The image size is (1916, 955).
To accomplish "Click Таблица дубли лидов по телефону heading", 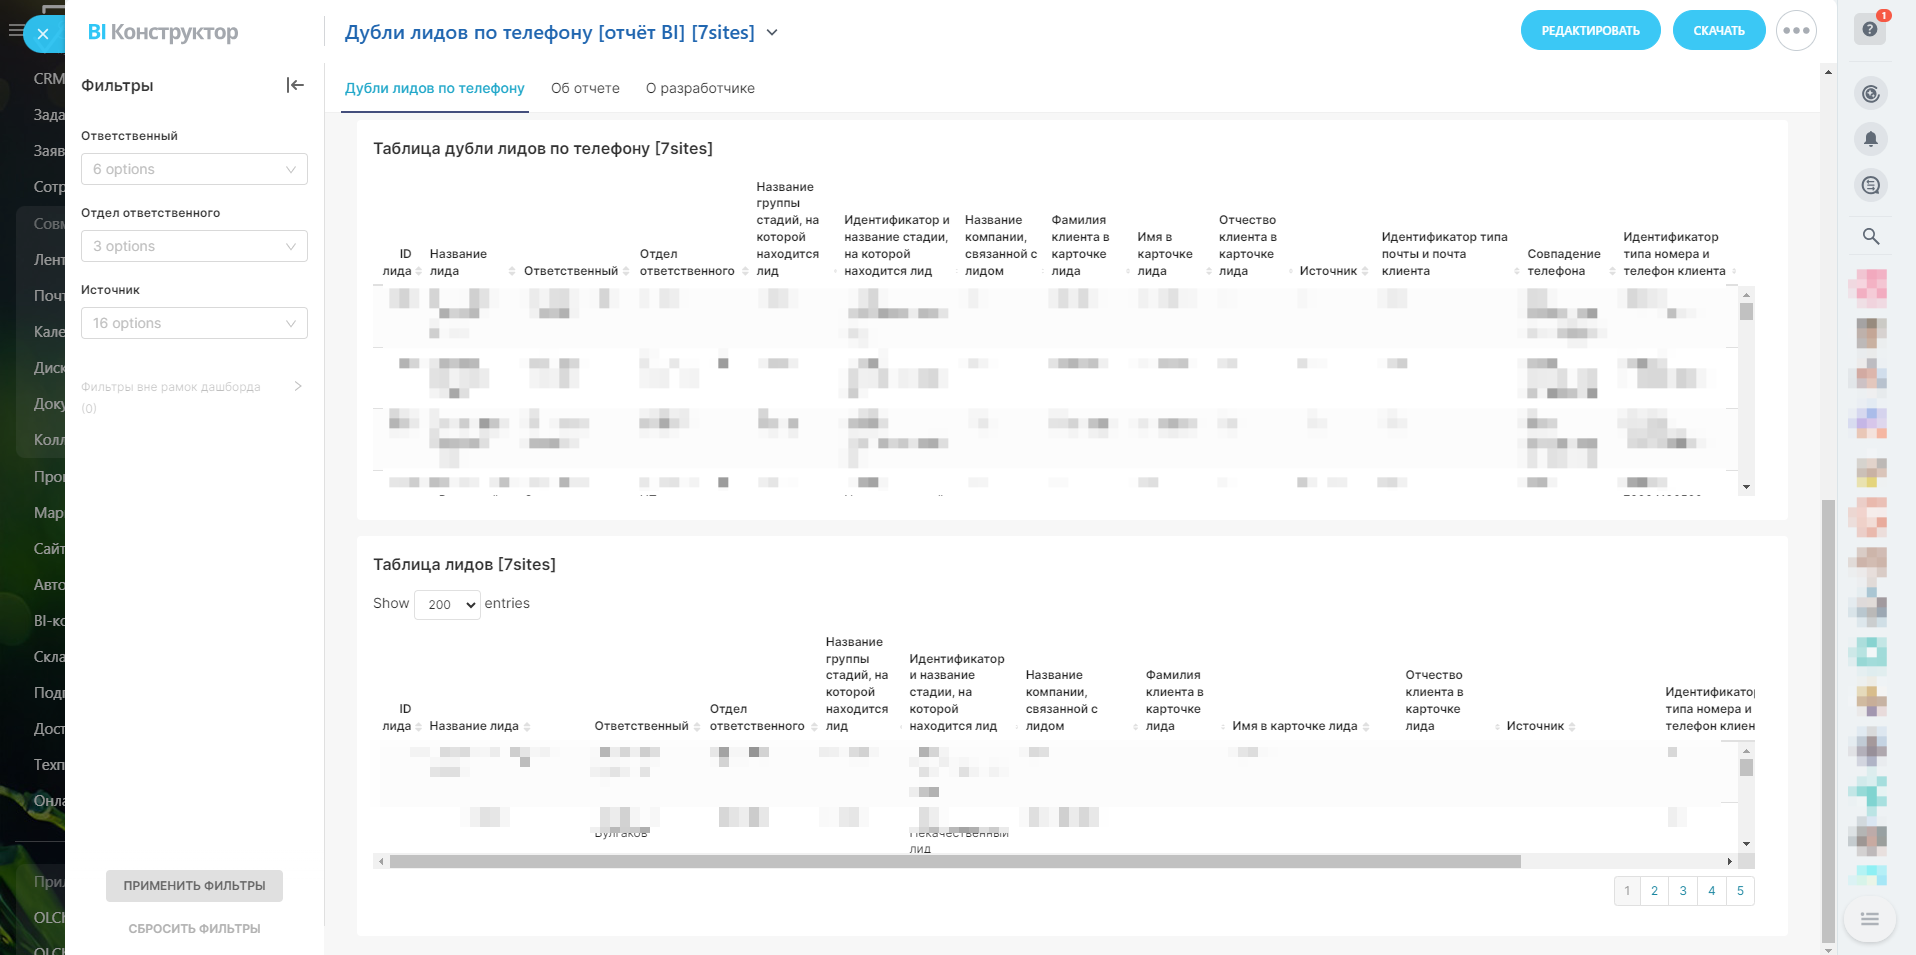I will click(x=543, y=149).
